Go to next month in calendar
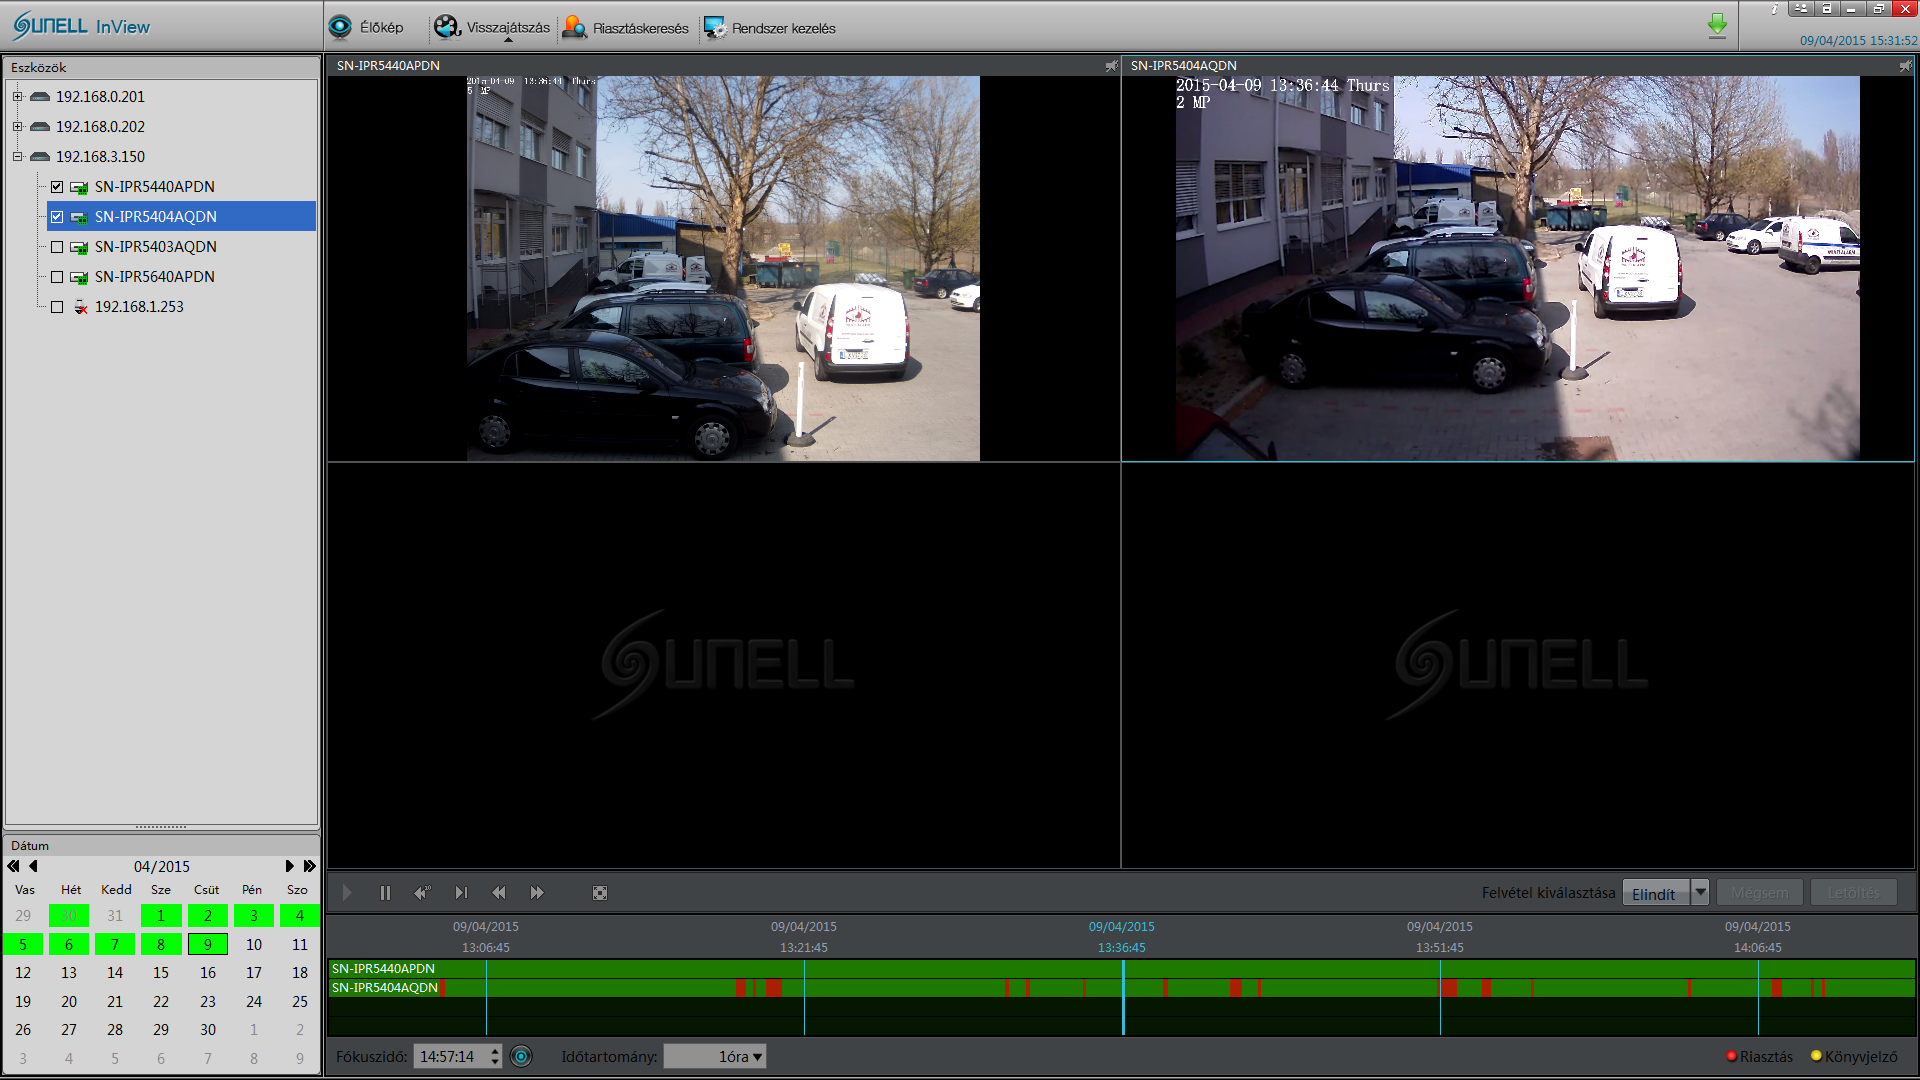1920x1080 pixels. coord(290,866)
